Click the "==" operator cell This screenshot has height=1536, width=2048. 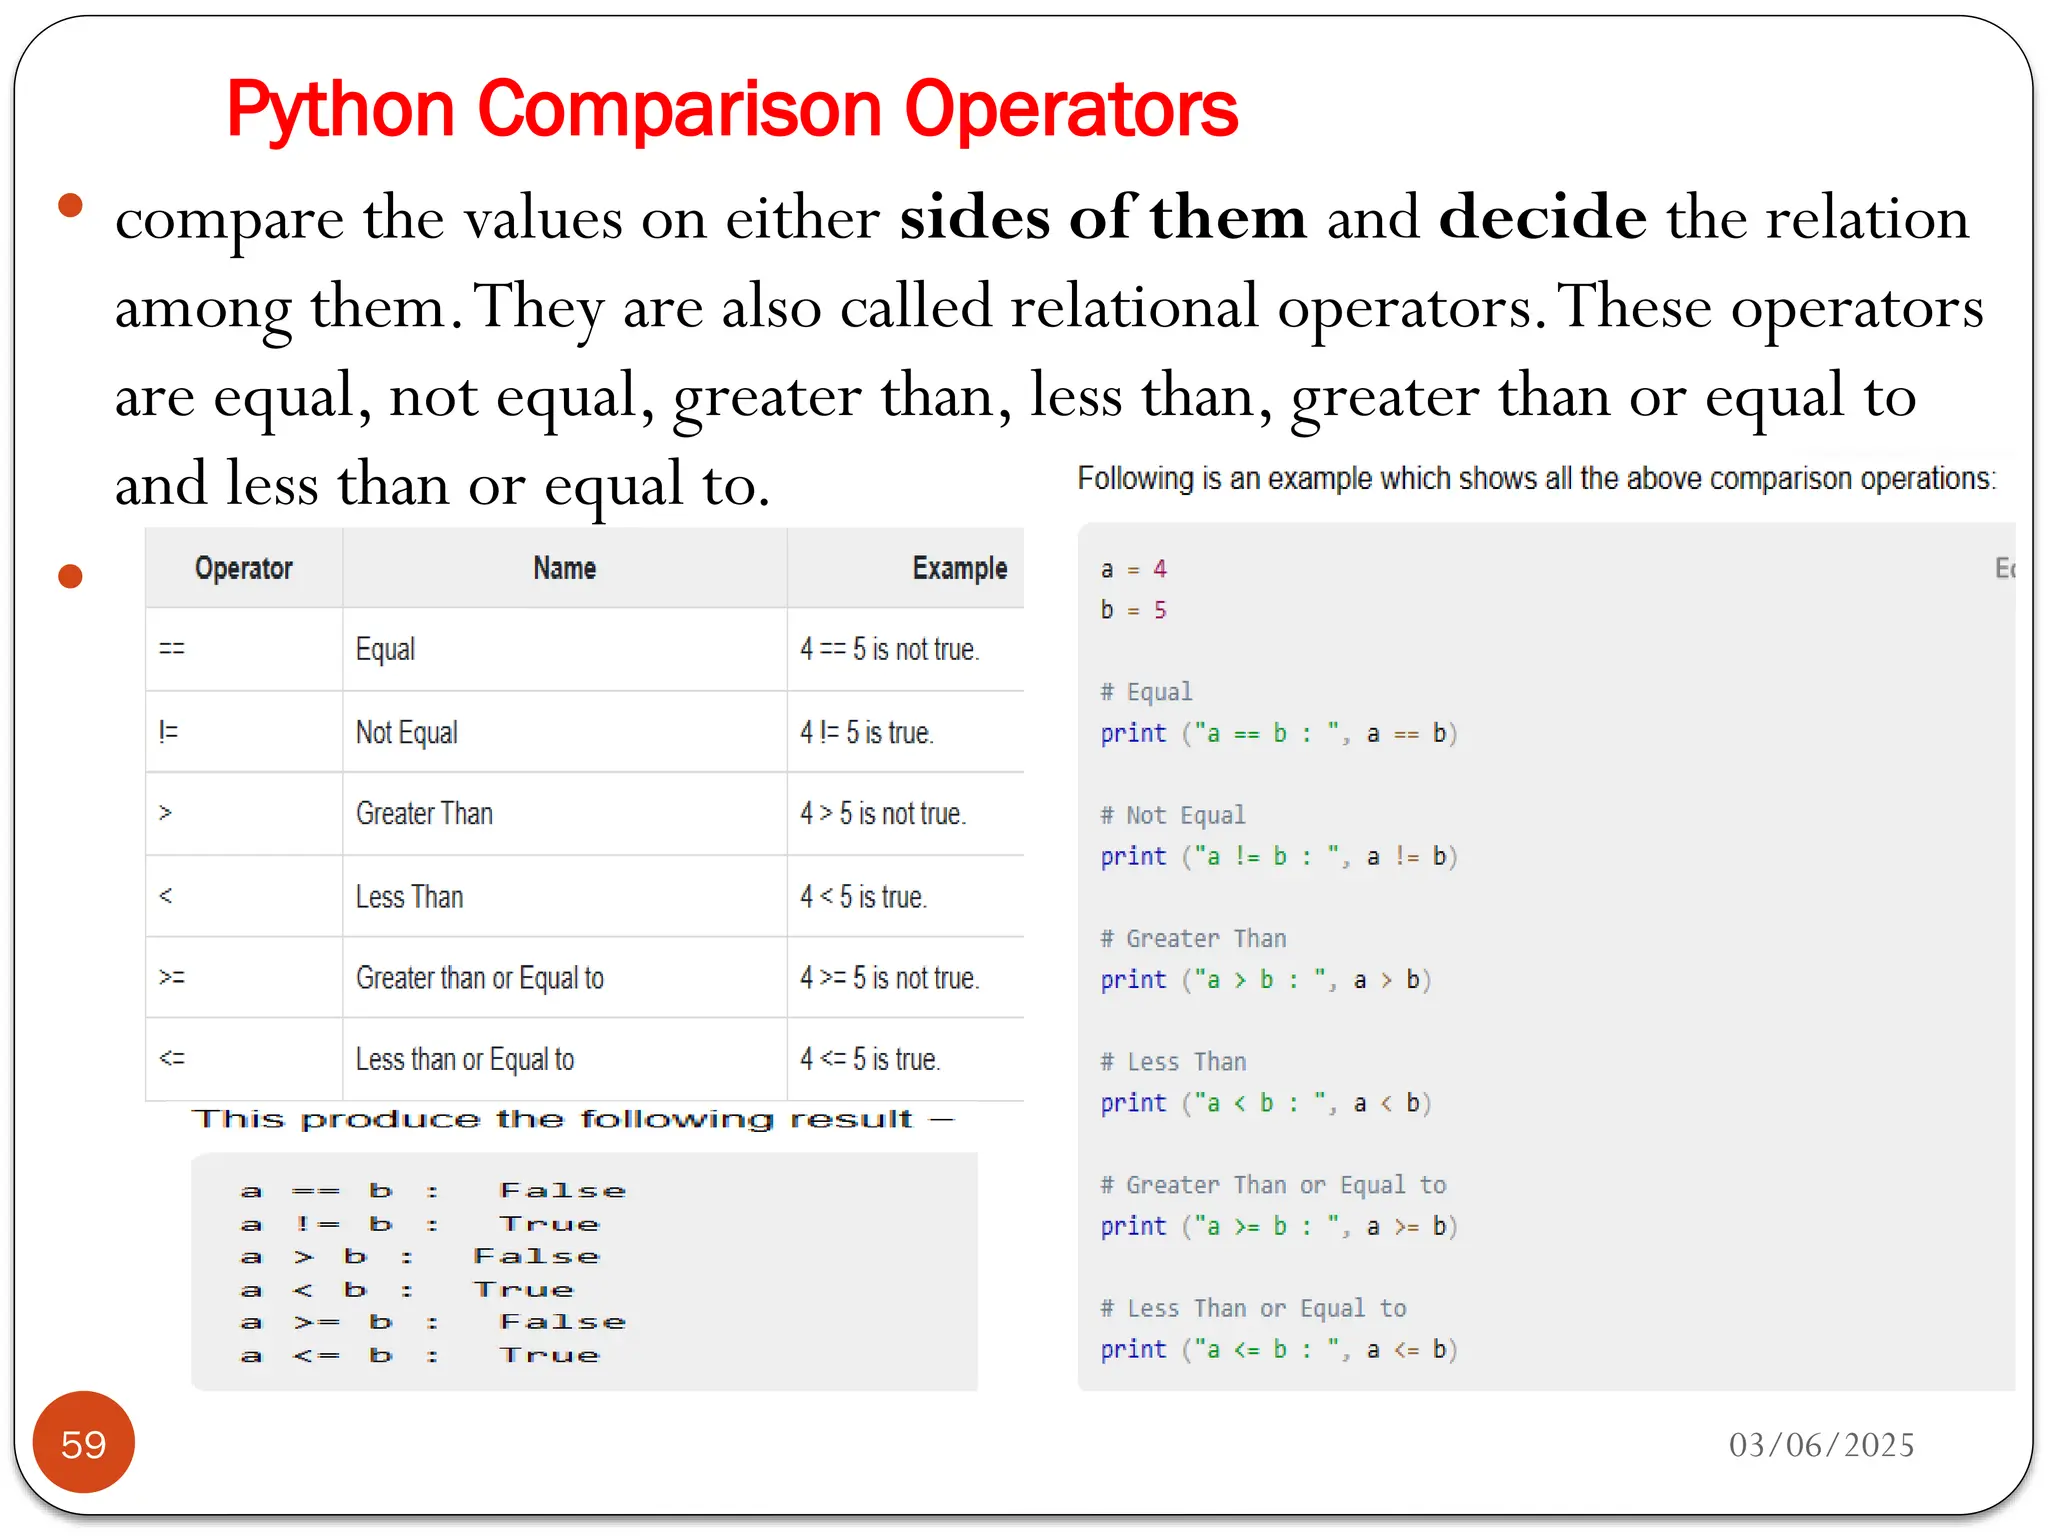point(244,649)
